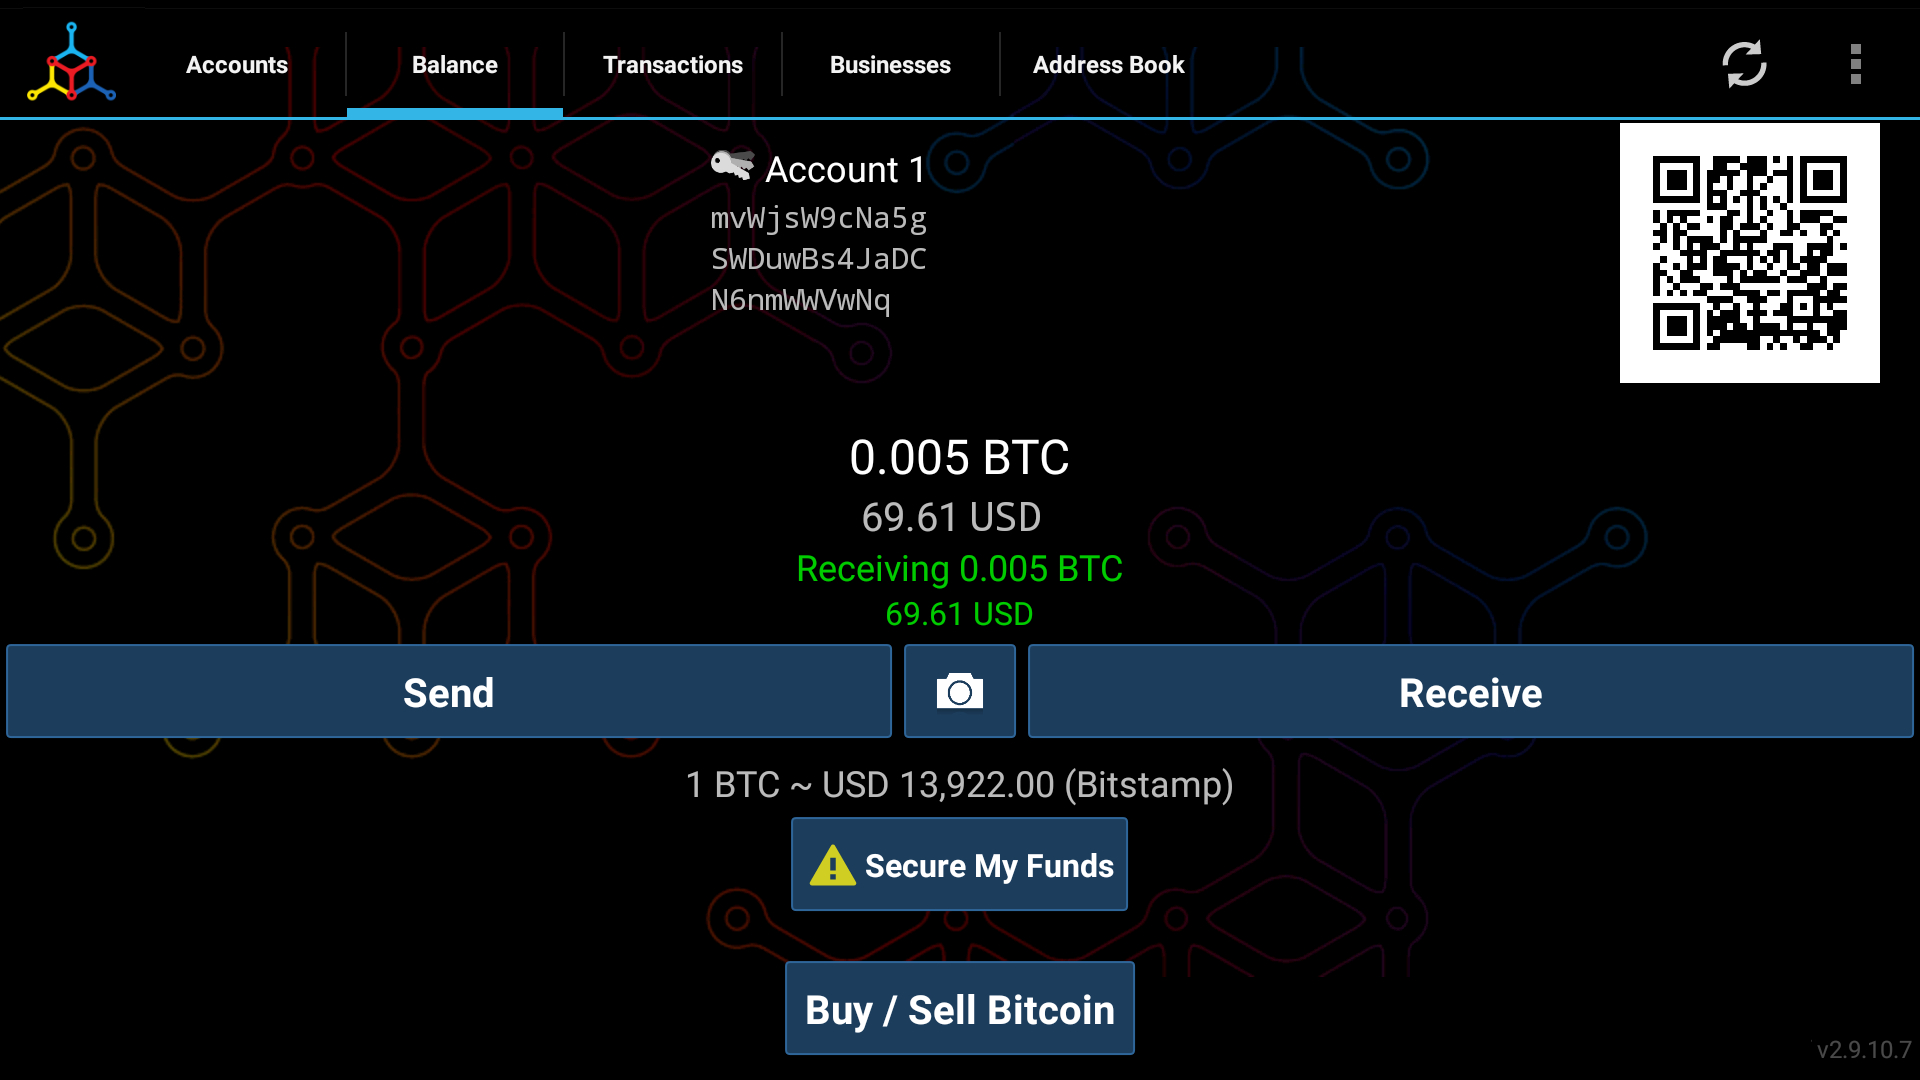View the QR code image top right
The image size is (1920, 1080).
point(1750,253)
